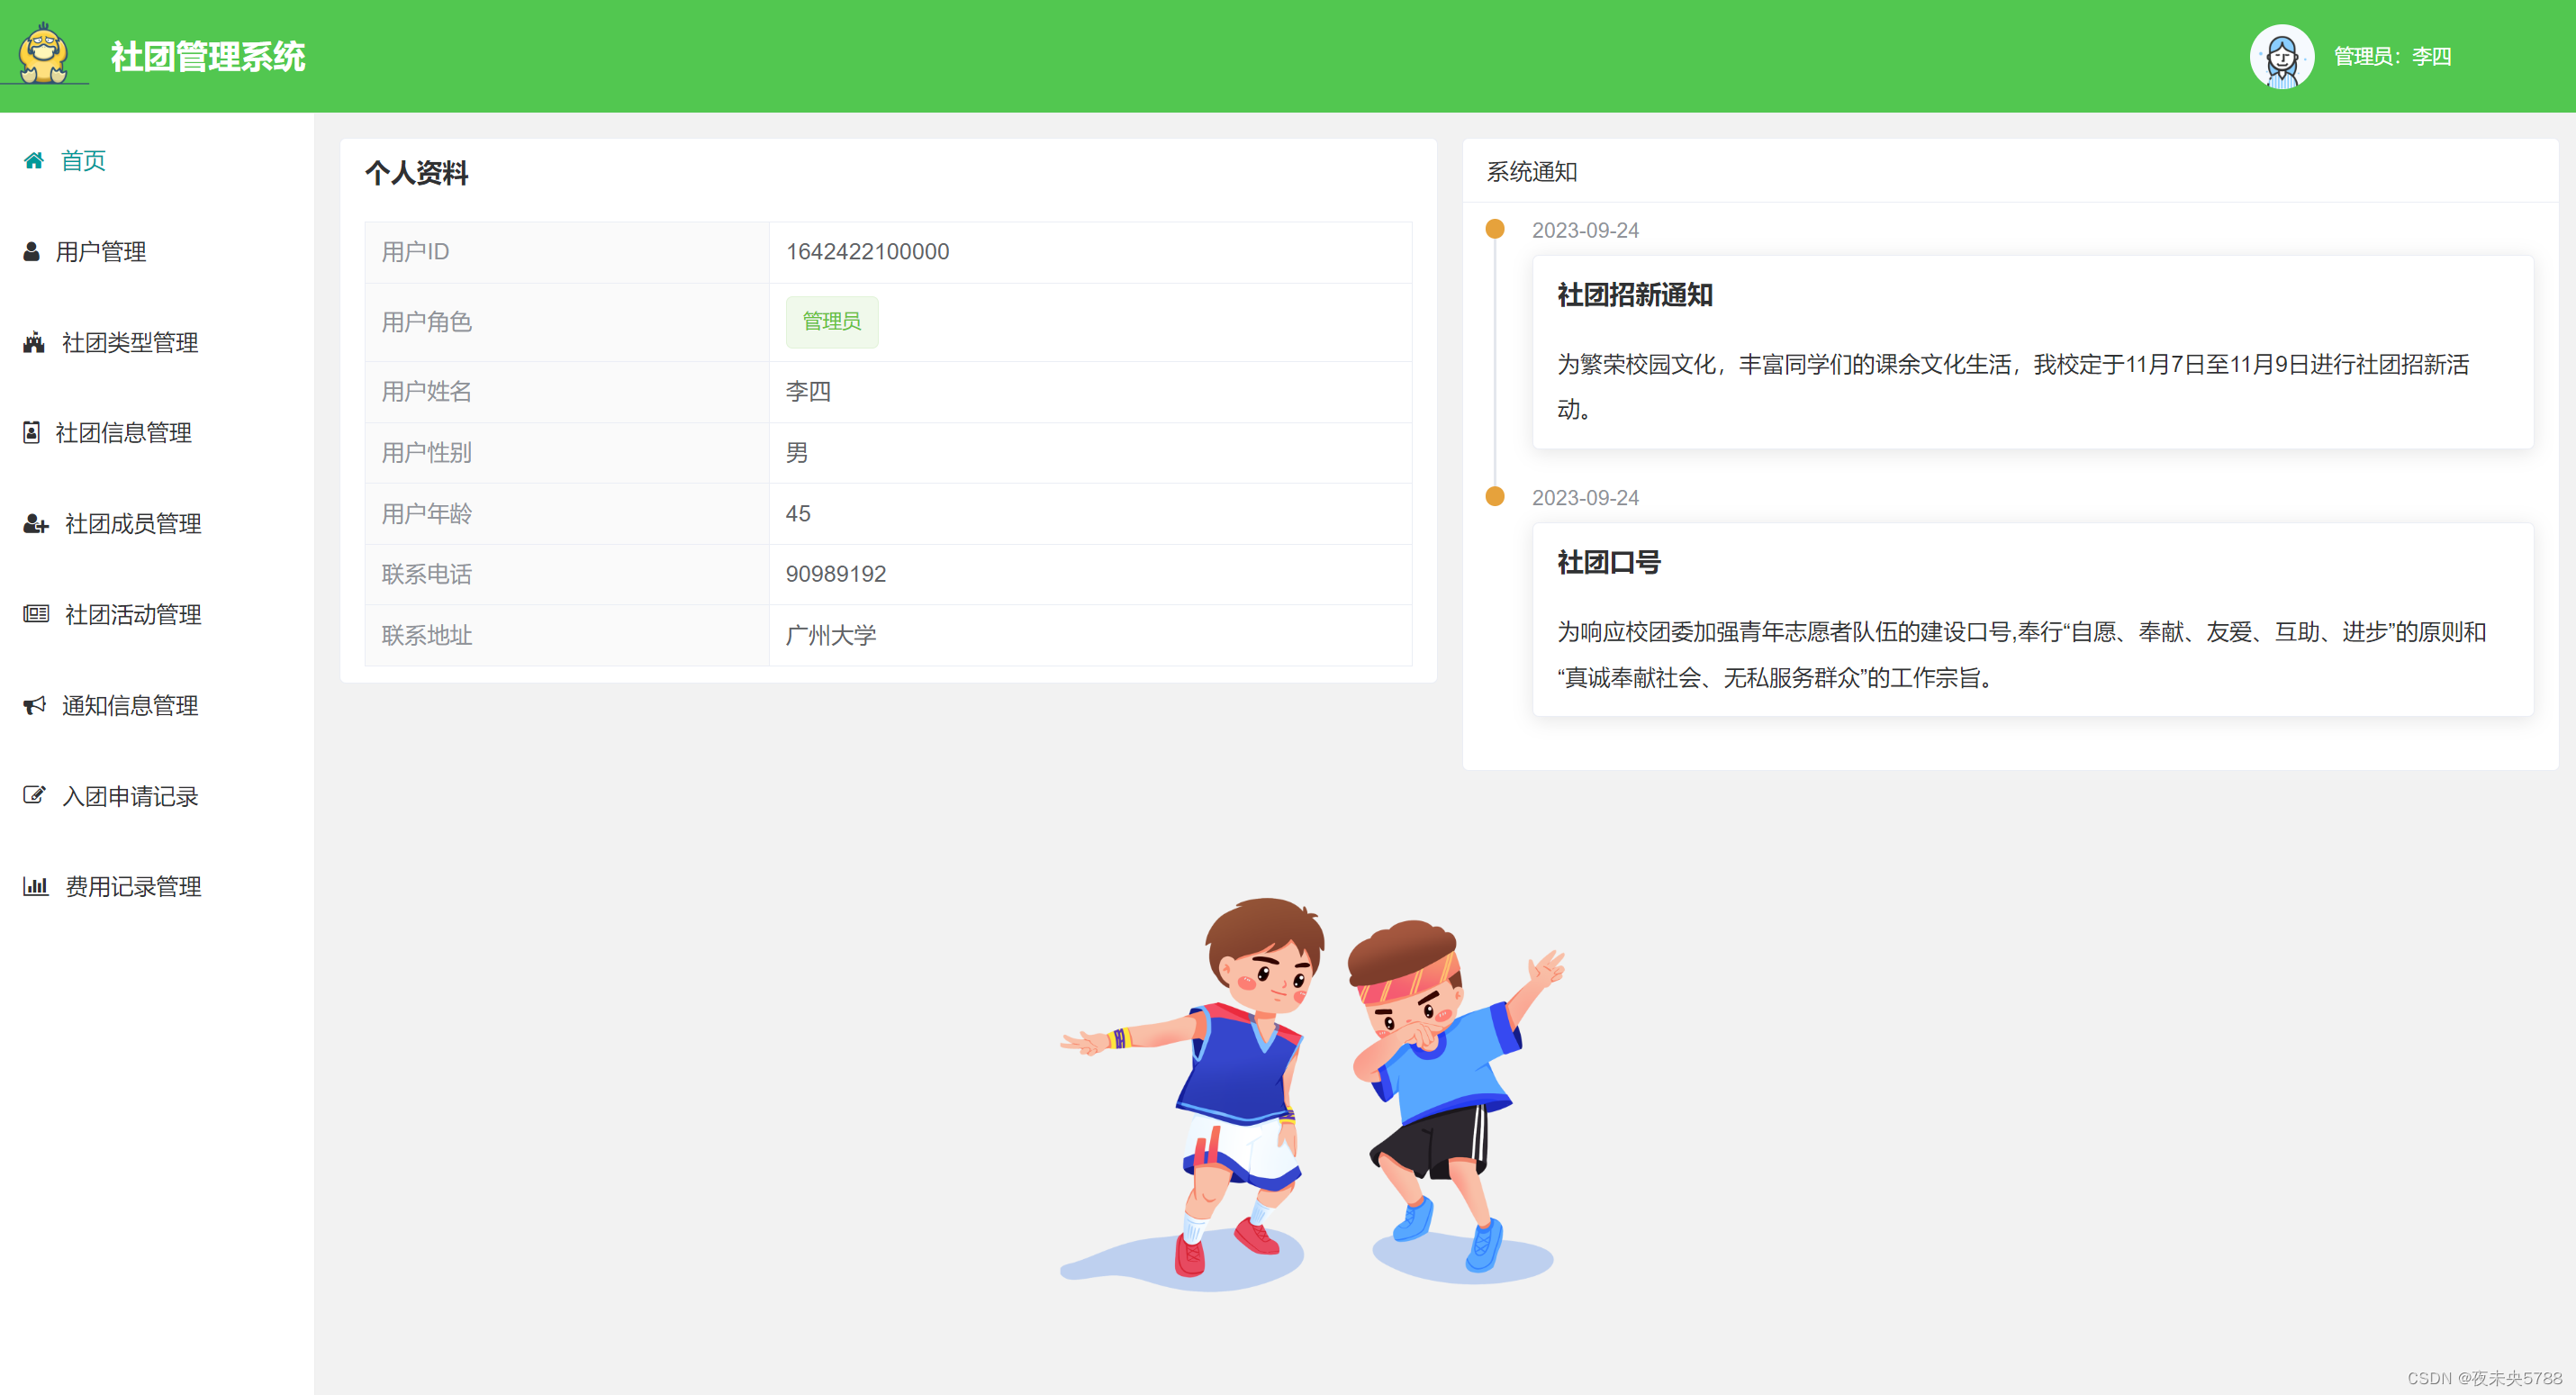
Task: Click the club member add-user icon
Action: [36, 523]
